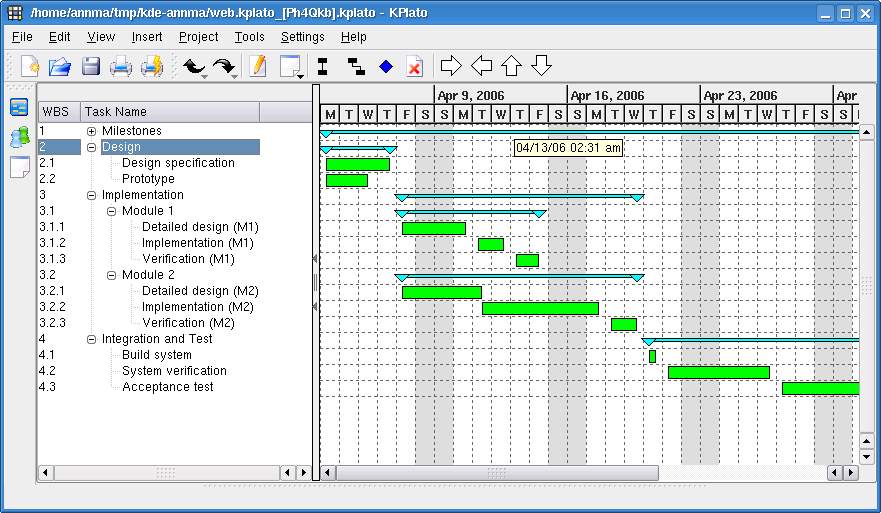
Task: Indent the task using the right arrow icon
Action: [x=451, y=66]
